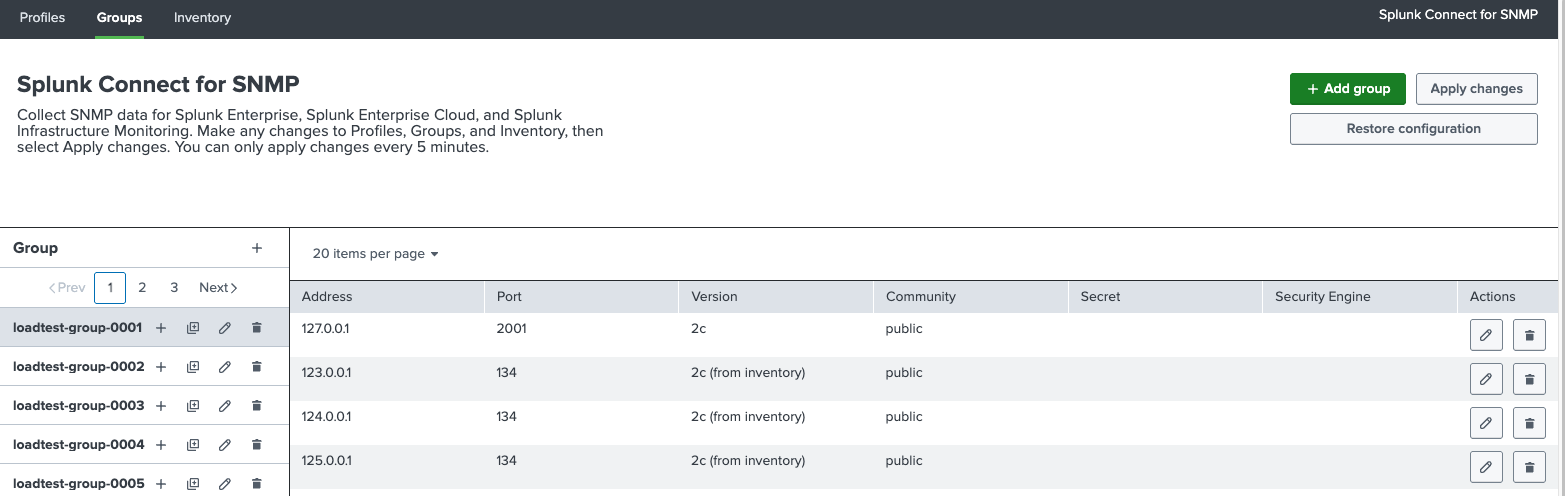
Task: Delete loadtest-group-0004 group
Action: 257,445
